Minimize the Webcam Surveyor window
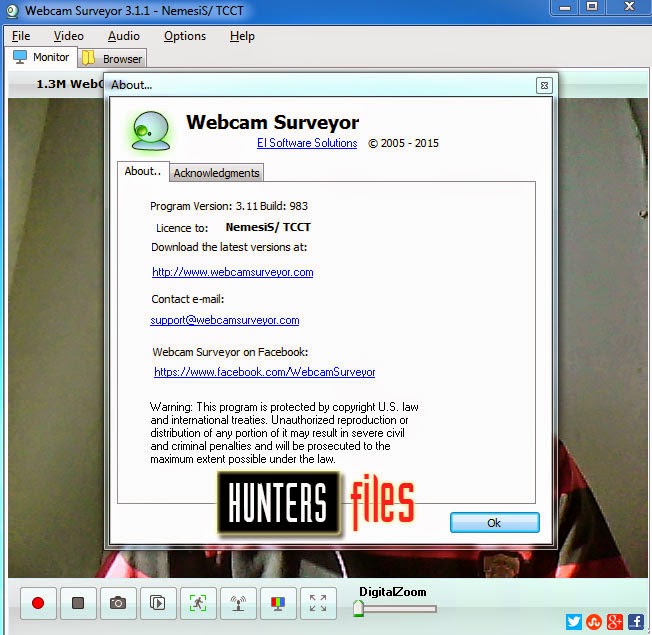652x635 pixels. coord(565,7)
